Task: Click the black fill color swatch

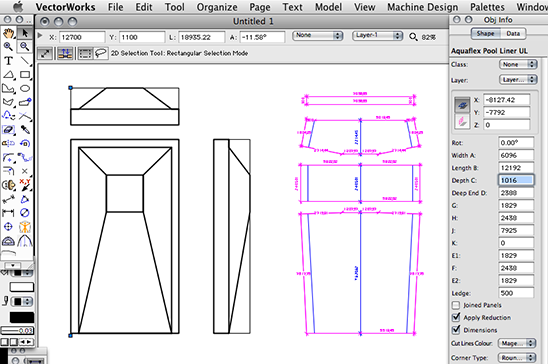Action: click(22, 317)
